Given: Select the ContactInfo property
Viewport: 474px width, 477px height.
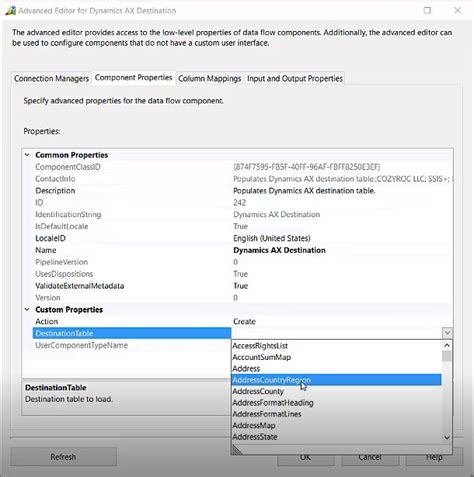Looking at the screenshot, I should pyautogui.click(x=55, y=179).
